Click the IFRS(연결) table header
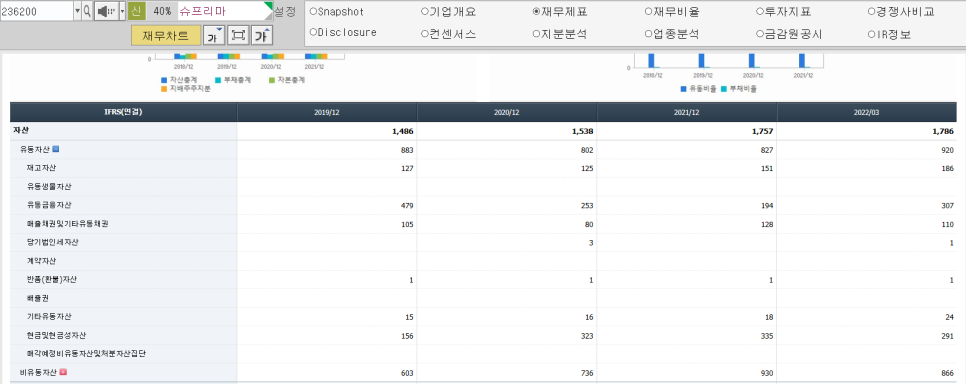The height and width of the screenshot is (384, 966). [x=123, y=112]
